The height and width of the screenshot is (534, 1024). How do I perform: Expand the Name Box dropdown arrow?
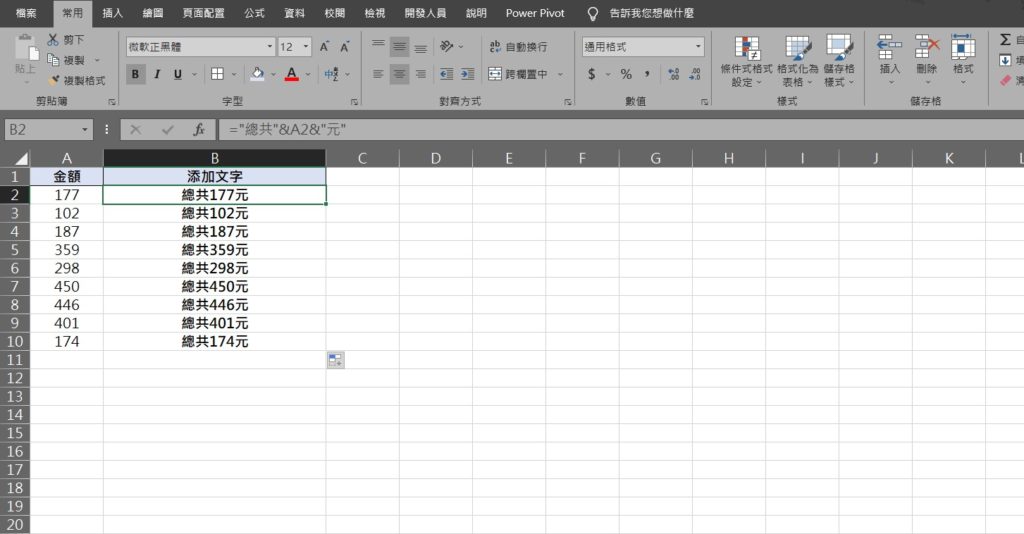[x=85, y=129]
